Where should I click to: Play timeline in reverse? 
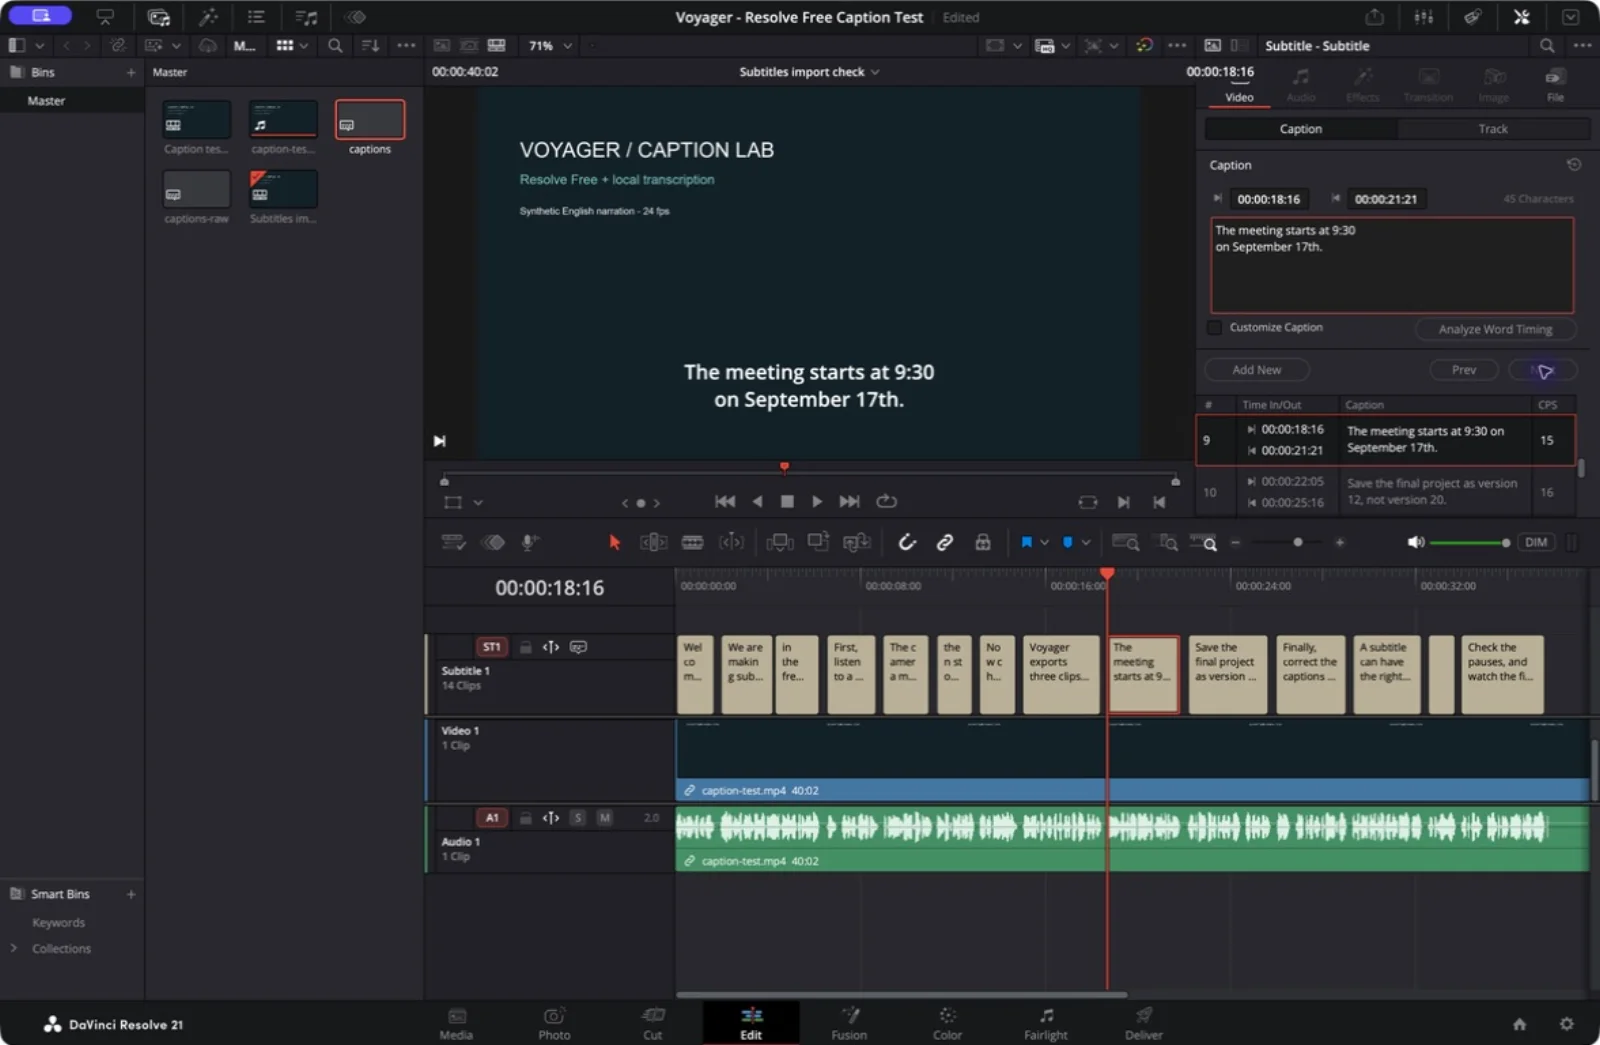(x=757, y=501)
